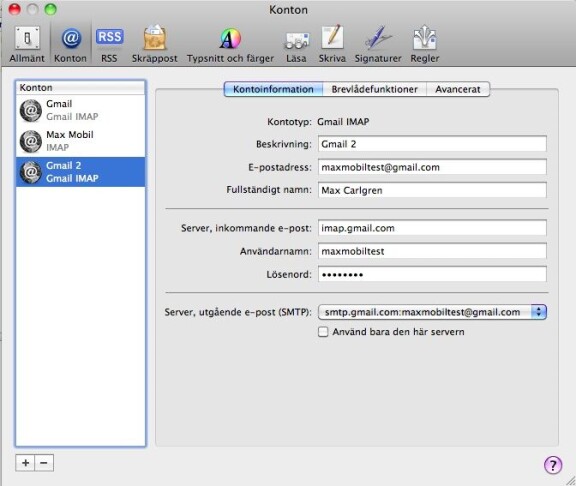
Task: Enable Använd bara den här servern checkbox
Action: 323,332
